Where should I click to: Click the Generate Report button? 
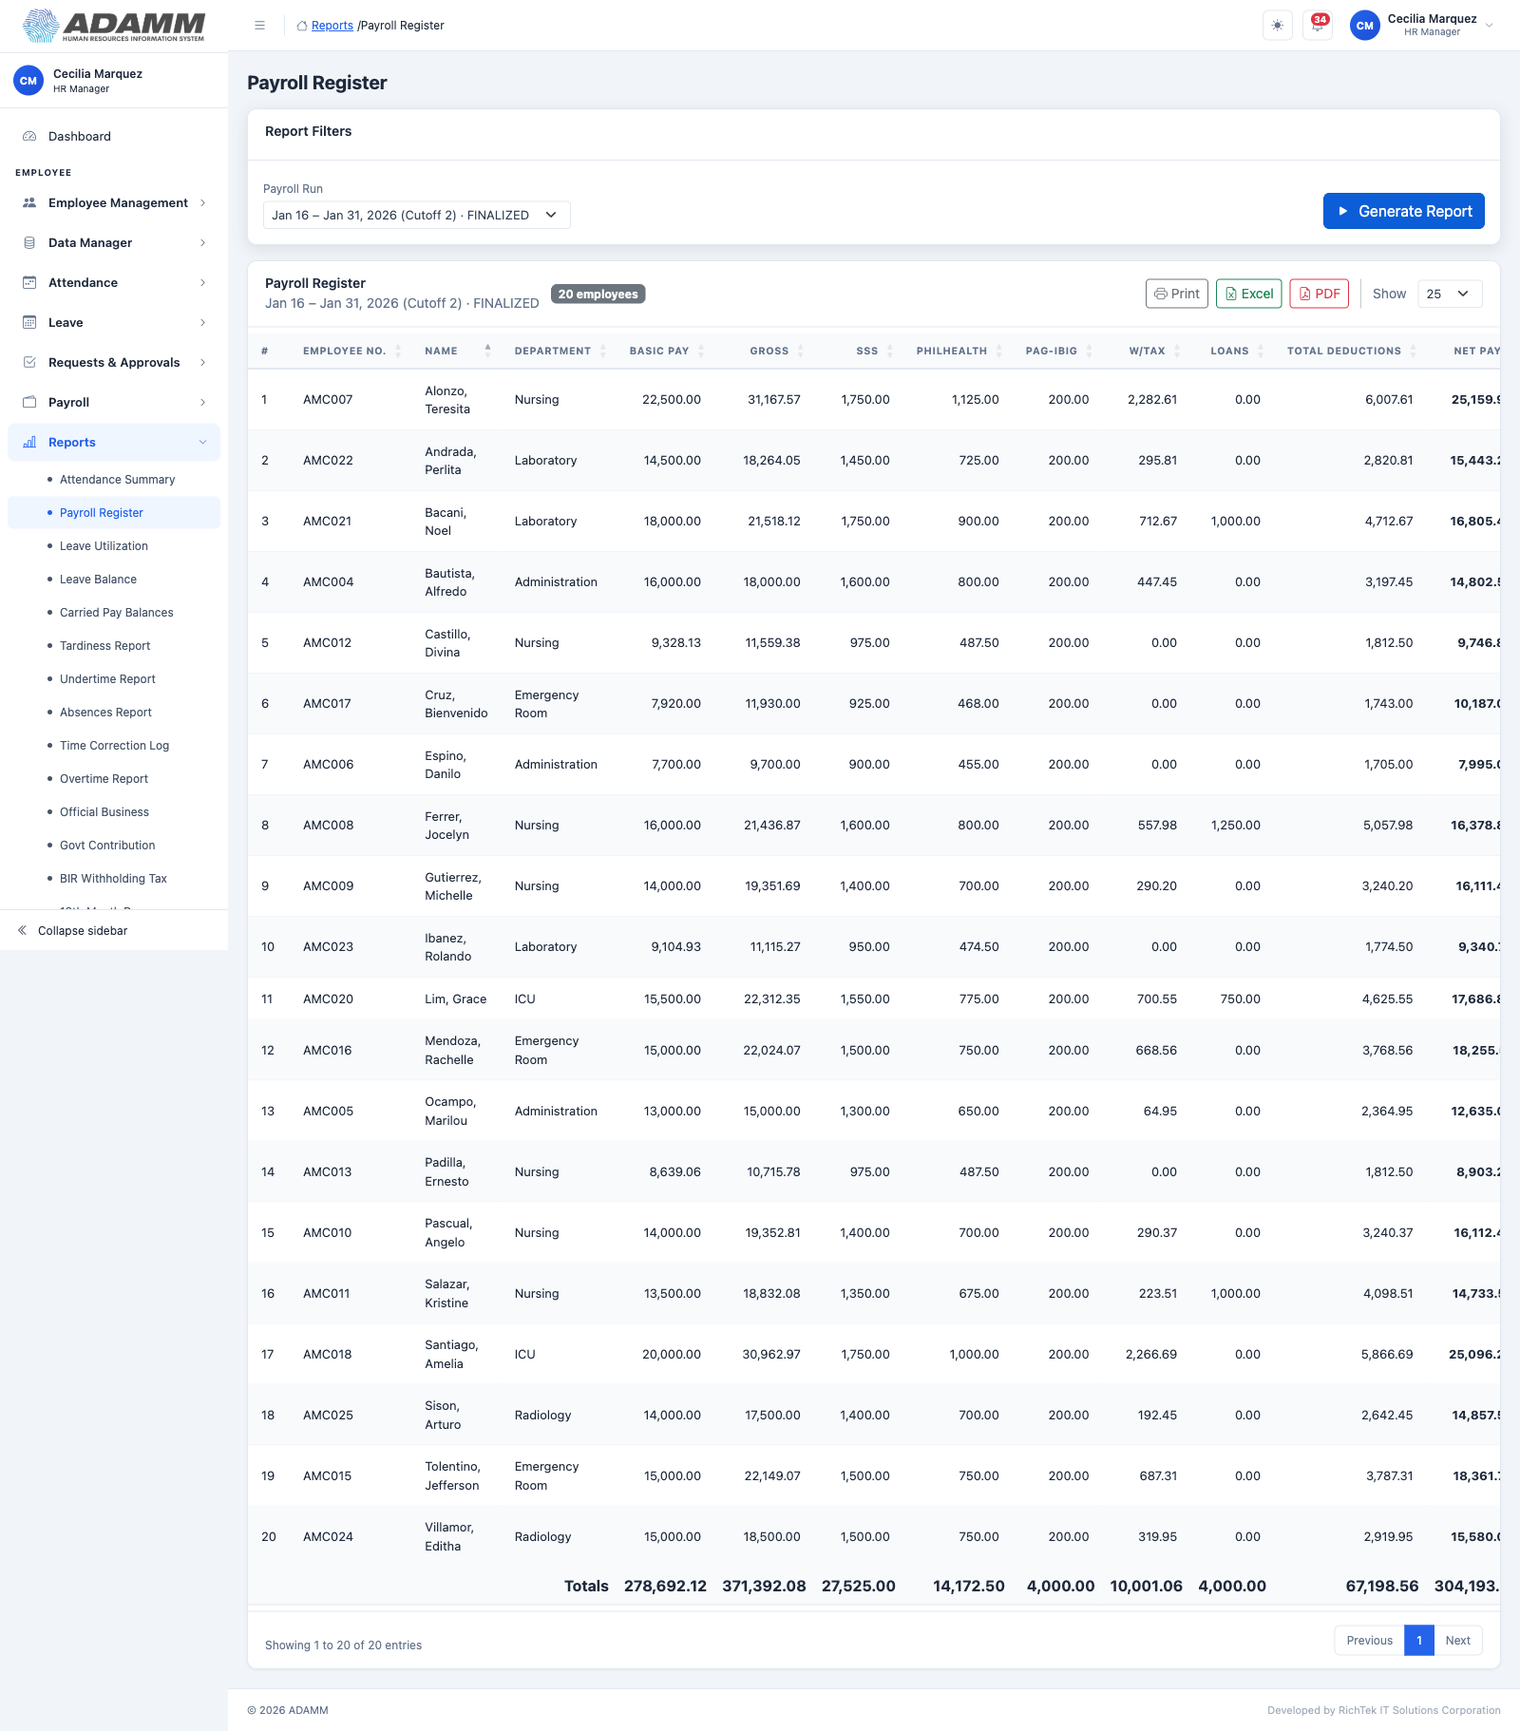click(1403, 211)
